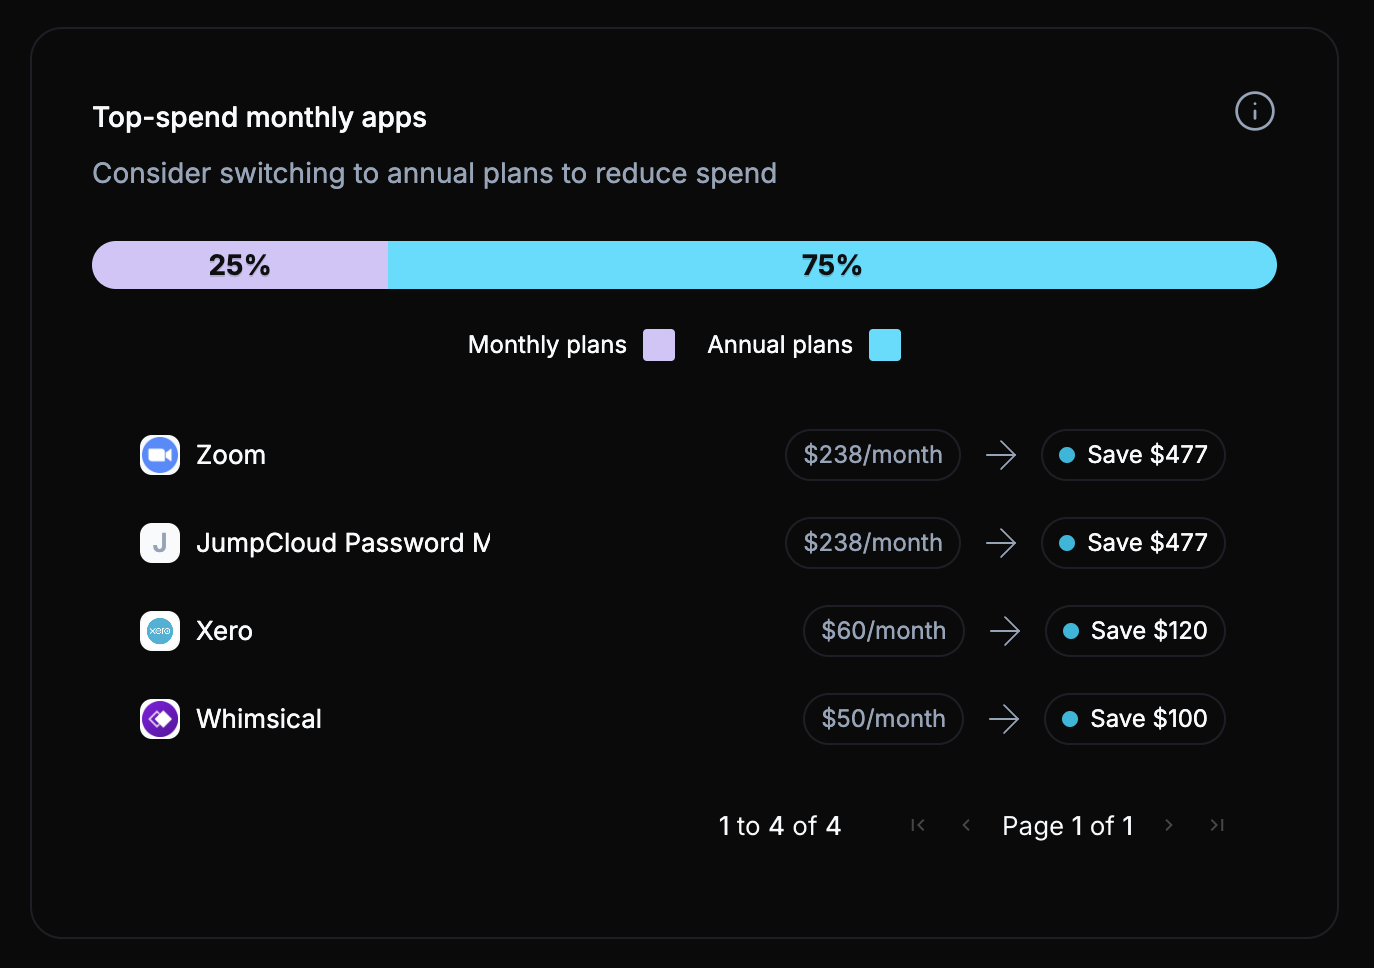Click the Zoom app icon
The width and height of the screenshot is (1374, 968).
(x=160, y=455)
